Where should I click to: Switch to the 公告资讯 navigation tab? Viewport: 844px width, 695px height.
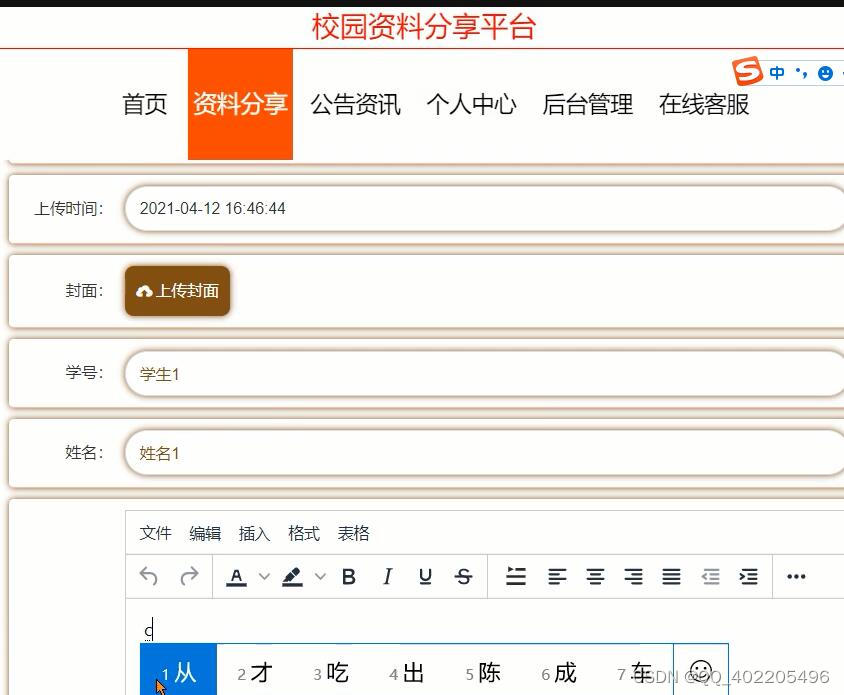tap(355, 104)
